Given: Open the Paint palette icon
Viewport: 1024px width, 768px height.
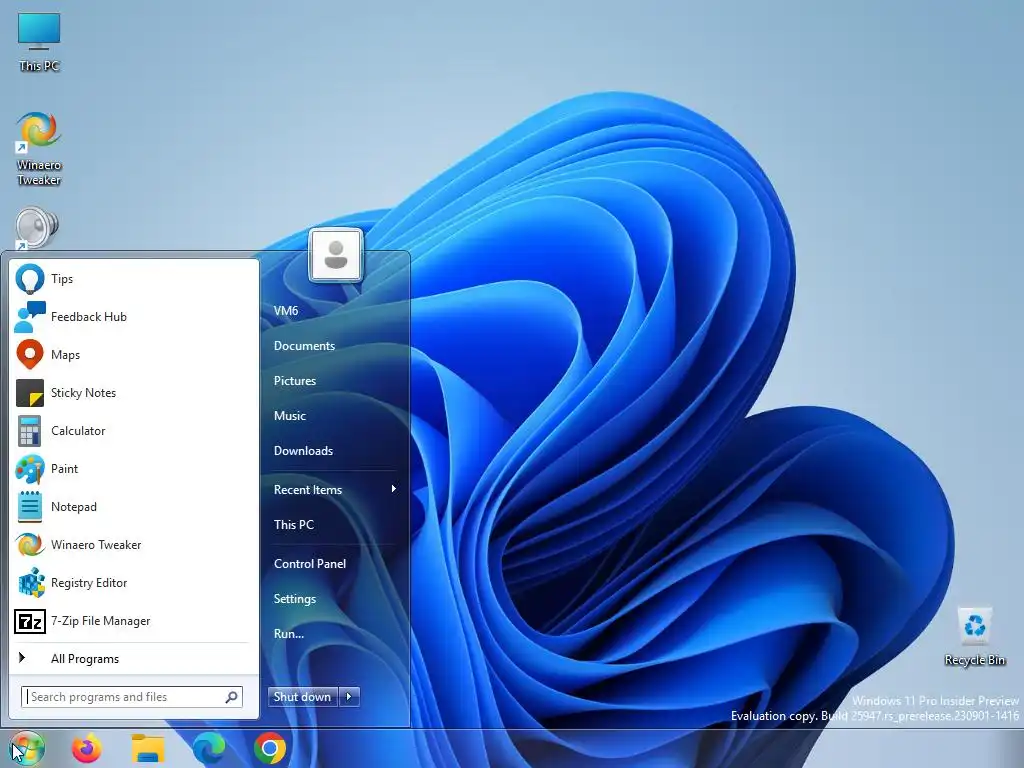Looking at the screenshot, I should tap(30, 469).
